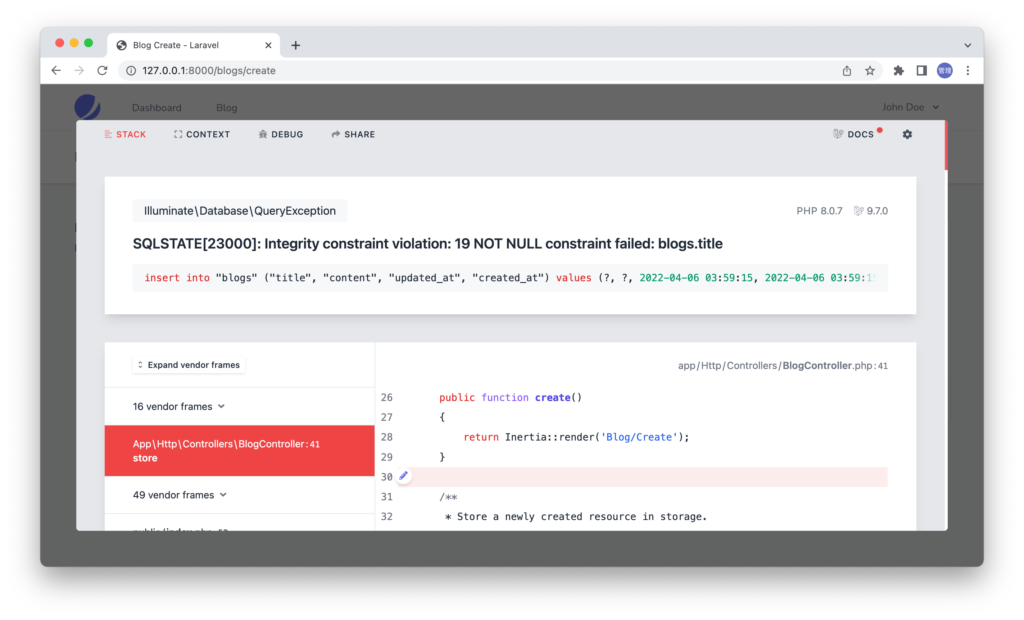The height and width of the screenshot is (620, 1024).
Task: Navigate to the Dashboard link
Action: [x=157, y=107]
